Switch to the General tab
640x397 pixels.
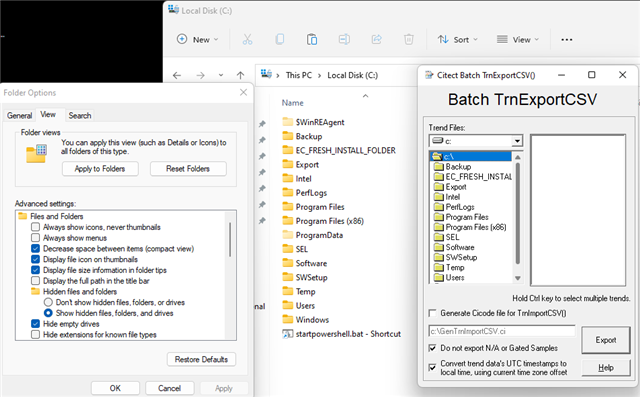(x=20, y=115)
